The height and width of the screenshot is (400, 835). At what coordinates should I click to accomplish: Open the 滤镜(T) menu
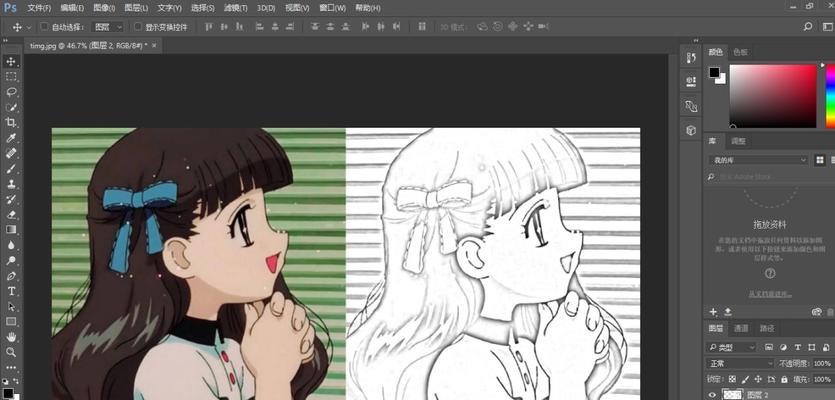pyautogui.click(x=235, y=8)
